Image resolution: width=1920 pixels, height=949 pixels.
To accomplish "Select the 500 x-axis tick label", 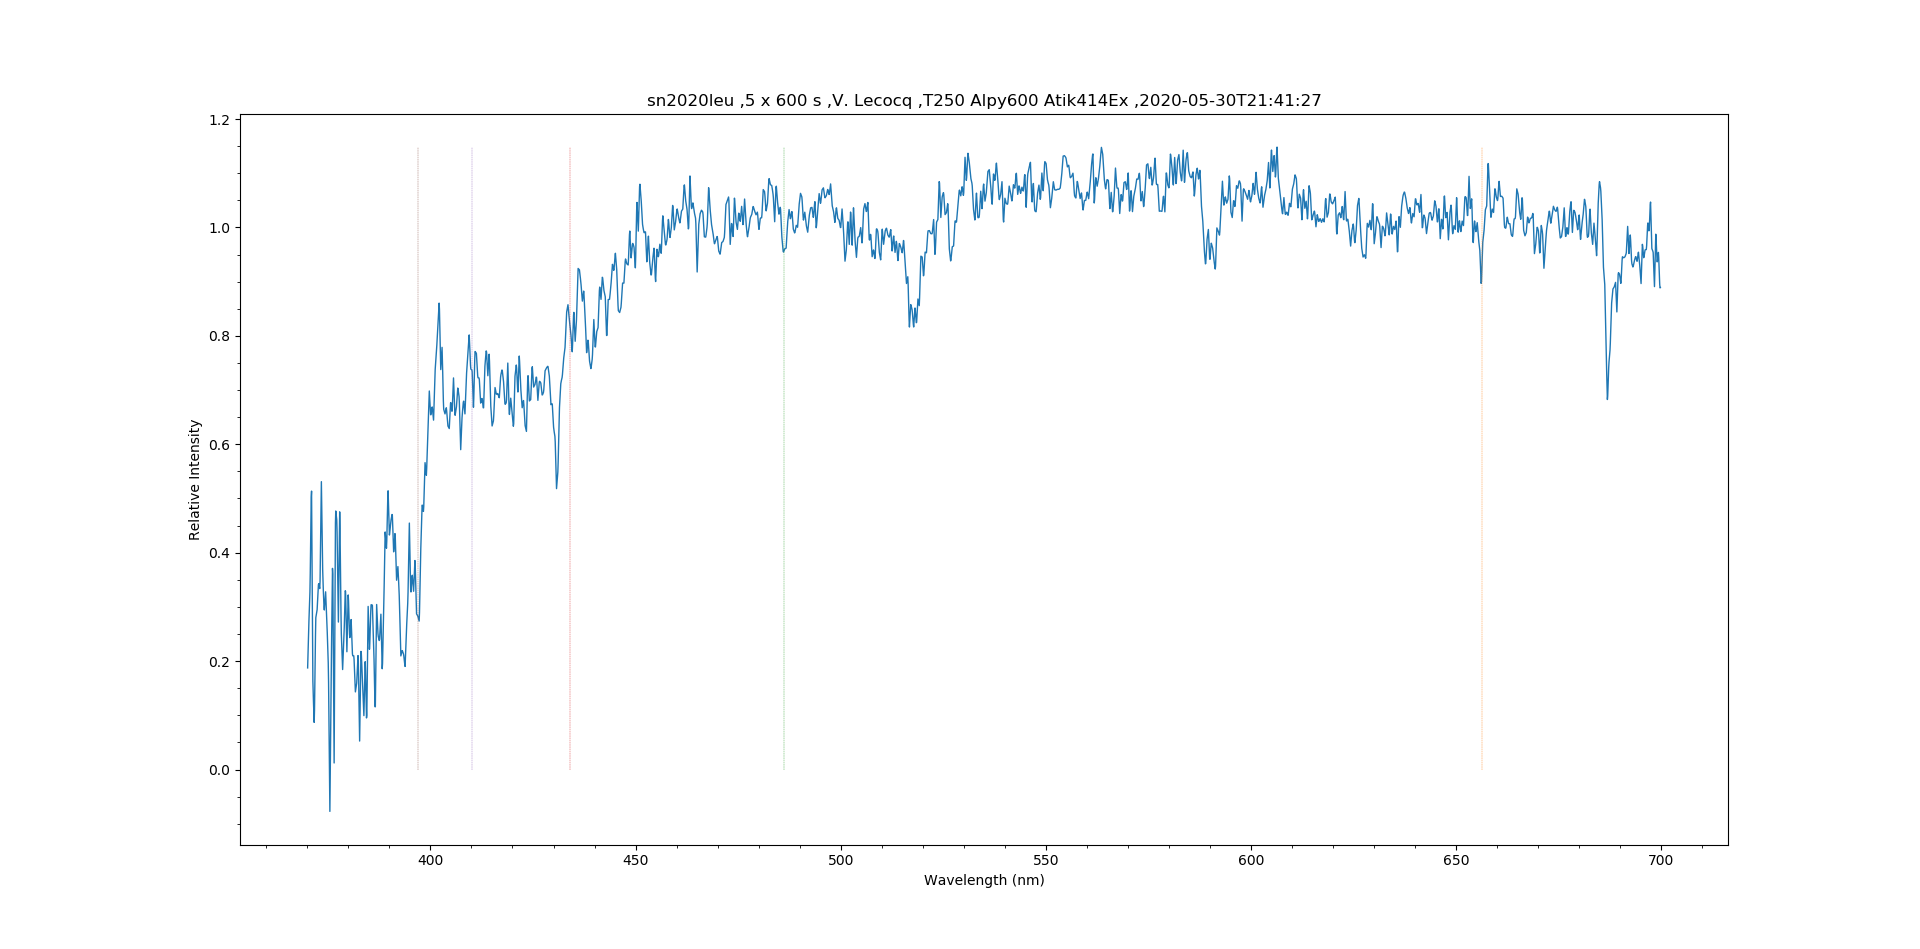I will click(x=840, y=860).
